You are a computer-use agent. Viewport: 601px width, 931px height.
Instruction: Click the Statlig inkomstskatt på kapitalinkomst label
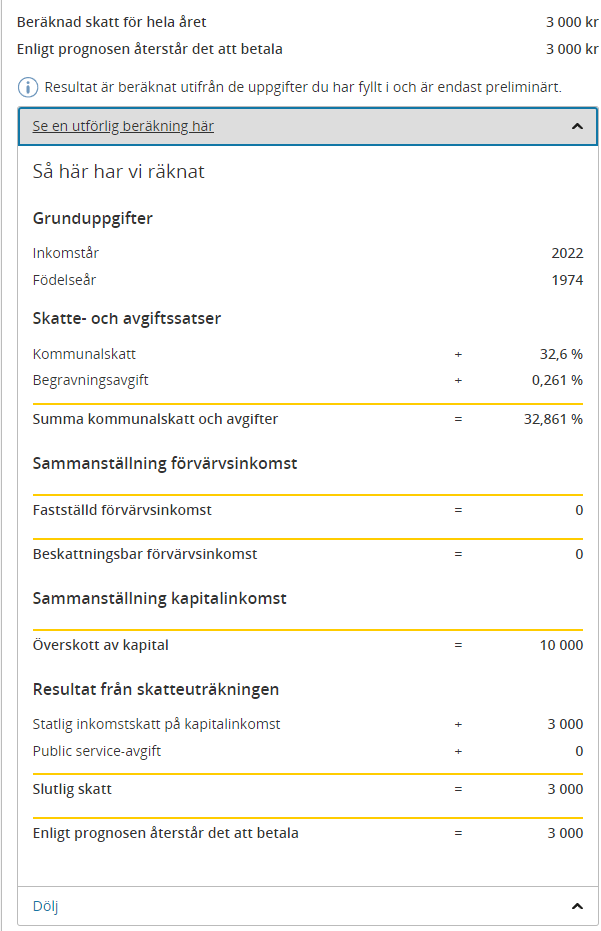[156, 724]
